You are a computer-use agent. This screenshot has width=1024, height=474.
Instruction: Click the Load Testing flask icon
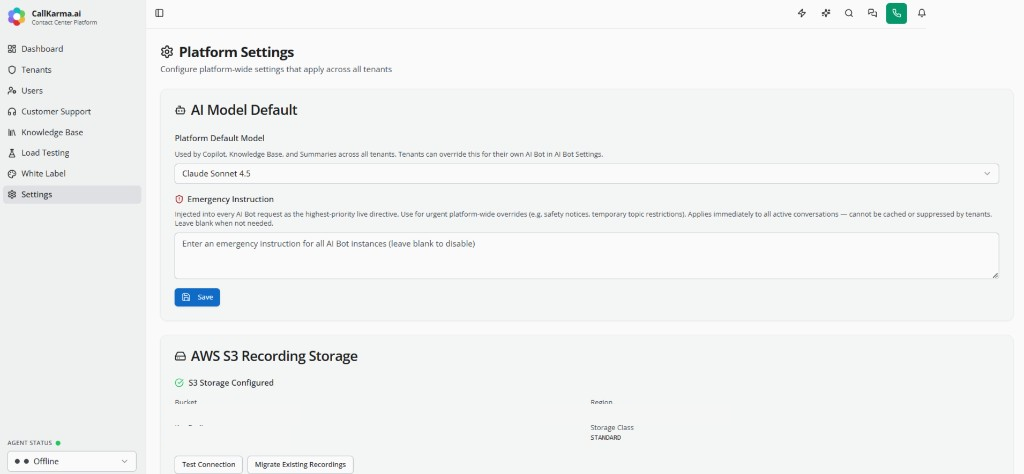click(12, 153)
